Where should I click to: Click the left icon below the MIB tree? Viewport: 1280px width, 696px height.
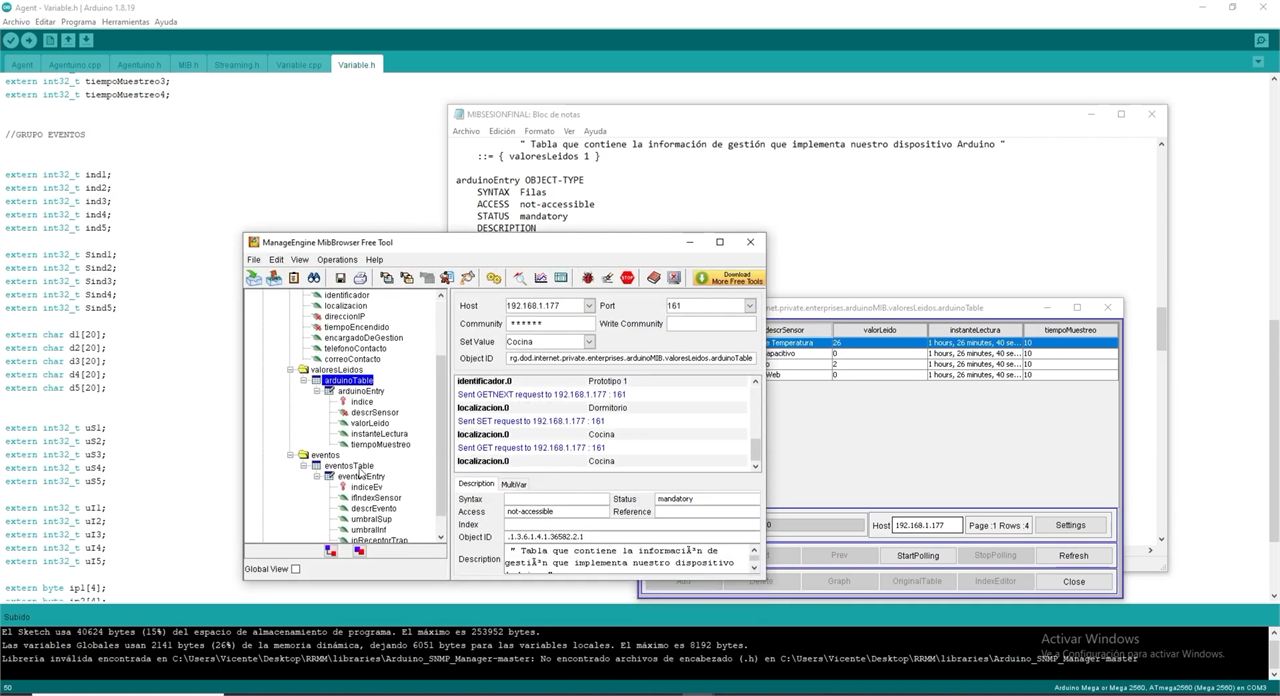point(331,551)
